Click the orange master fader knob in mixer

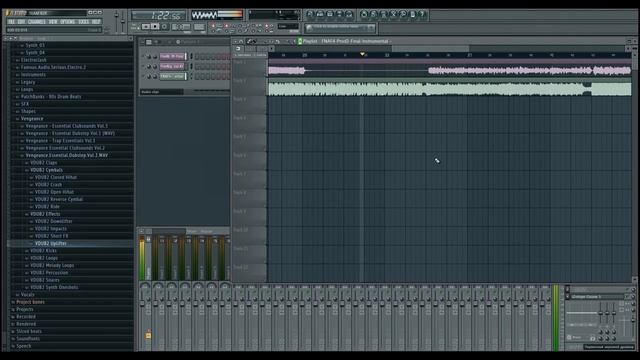[x=148, y=335]
